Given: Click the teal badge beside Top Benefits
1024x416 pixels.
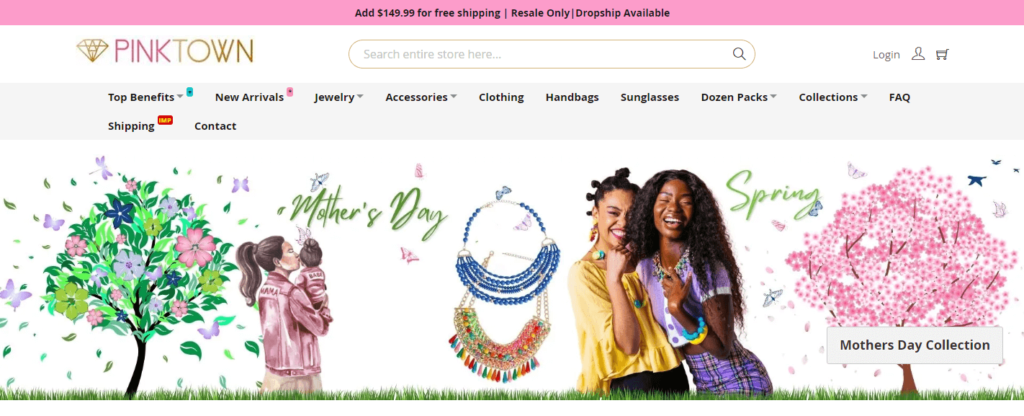Looking at the screenshot, I should tap(189, 91).
